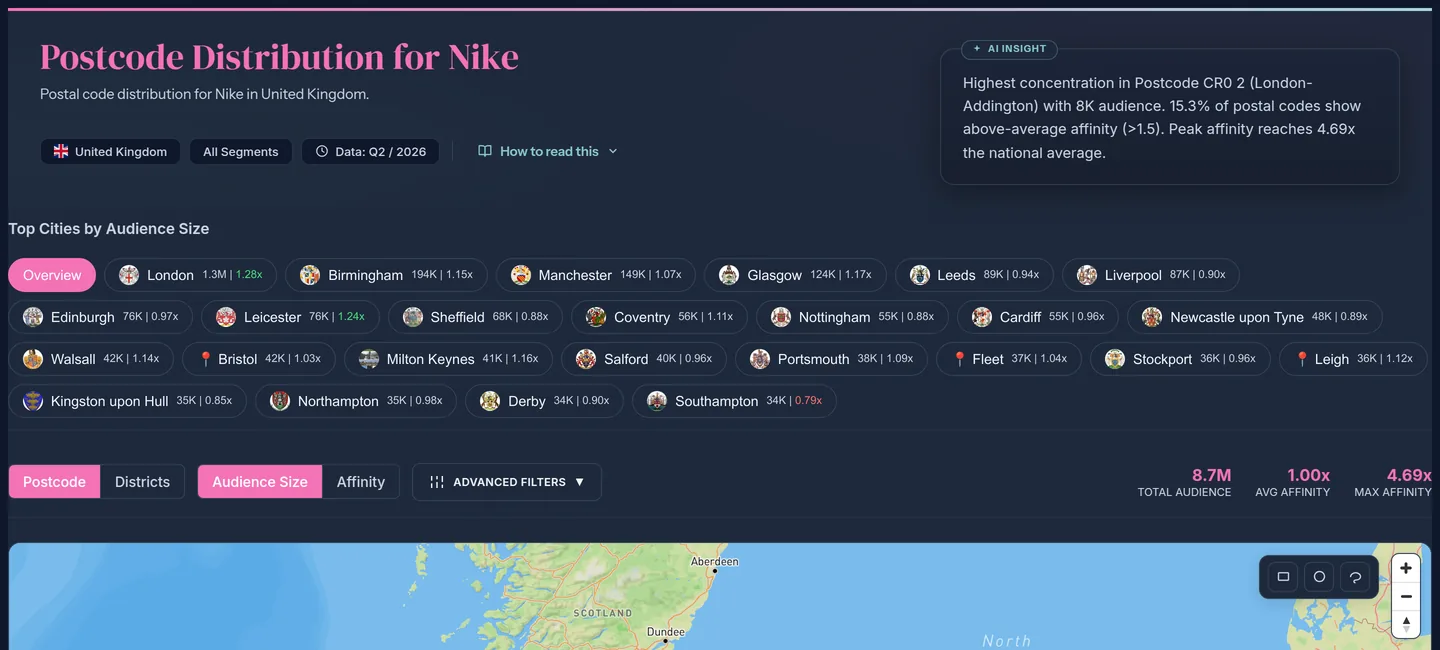The width and height of the screenshot is (1440, 650).
Task: Click the Fleet location pin icon
Action: pyautogui.click(x=960, y=359)
